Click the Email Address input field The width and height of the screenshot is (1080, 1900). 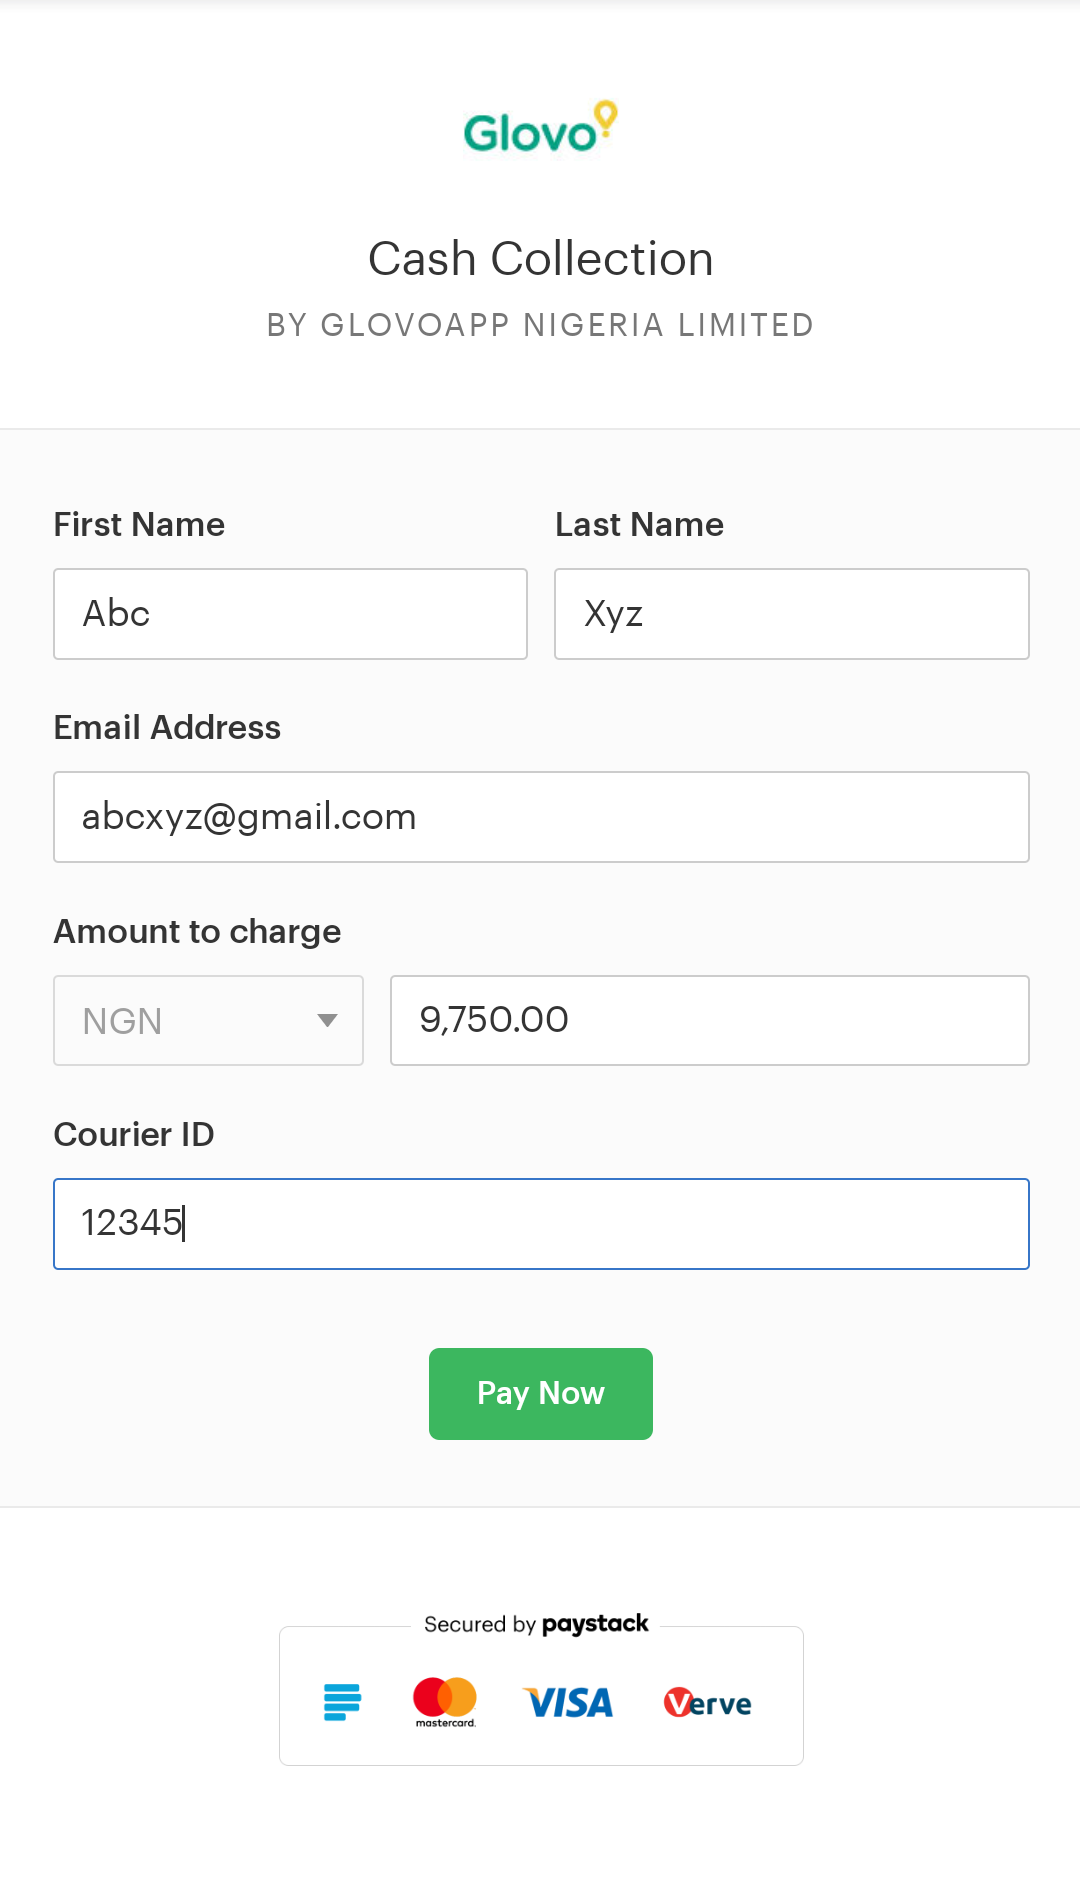tap(541, 817)
